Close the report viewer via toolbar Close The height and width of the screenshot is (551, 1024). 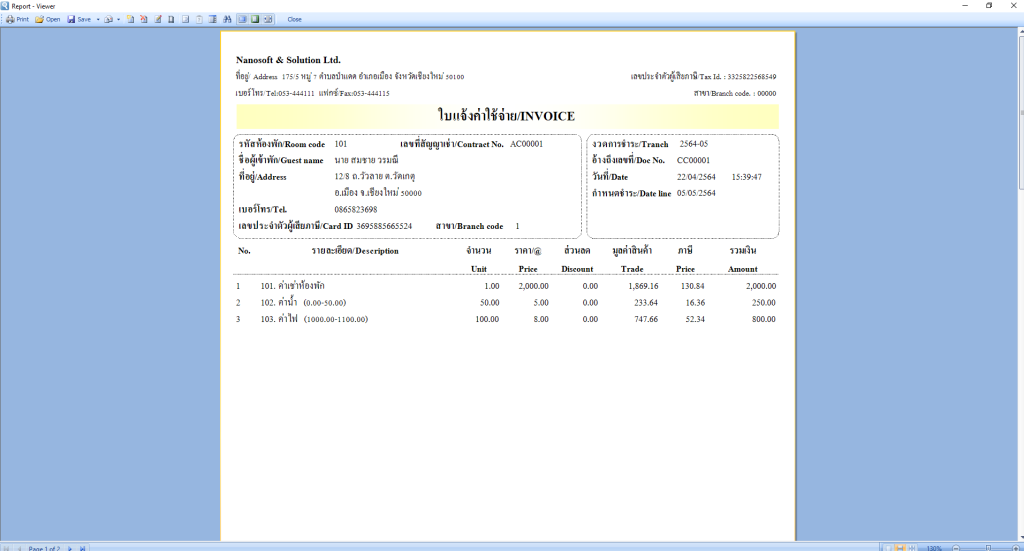click(295, 20)
